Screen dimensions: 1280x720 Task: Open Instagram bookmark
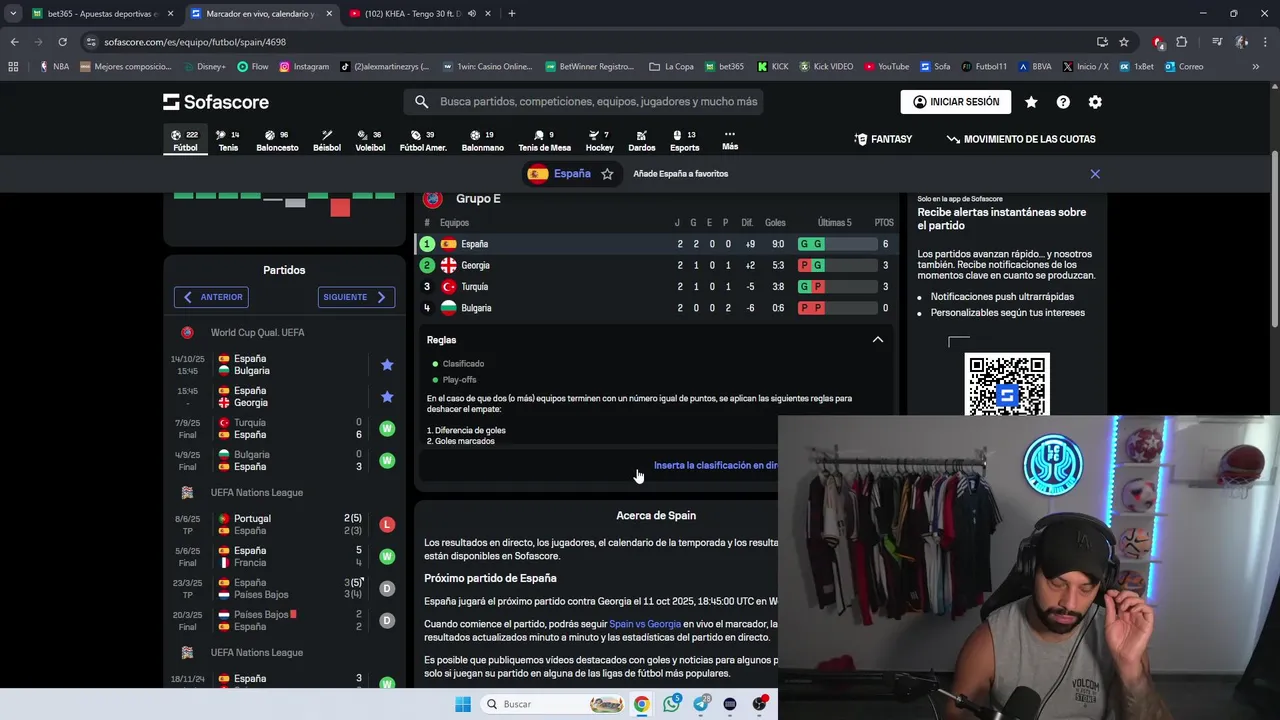pyautogui.click(x=304, y=67)
